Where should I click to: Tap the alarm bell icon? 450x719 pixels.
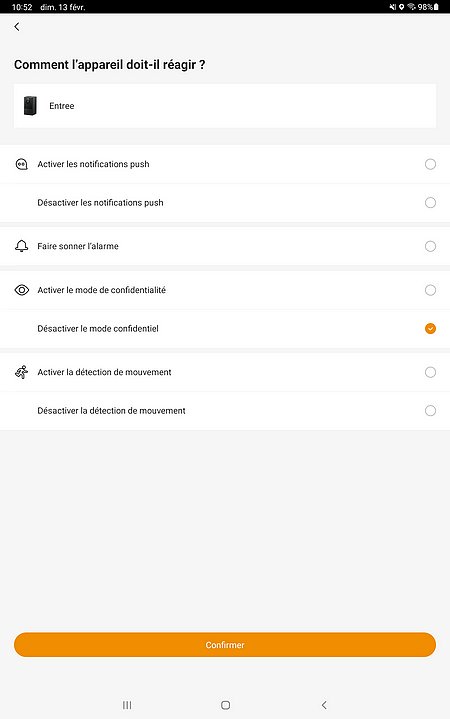tap(22, 246)
